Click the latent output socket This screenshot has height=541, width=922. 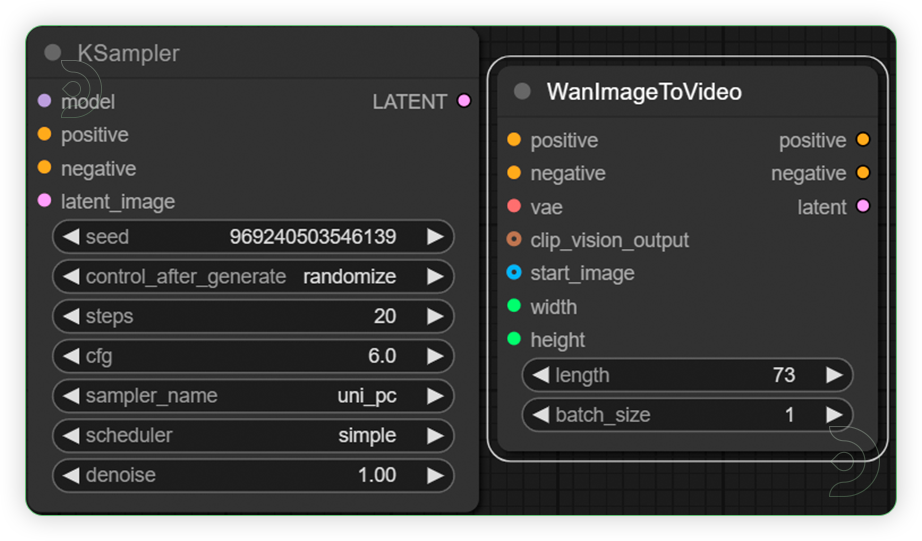pos(863,206)
